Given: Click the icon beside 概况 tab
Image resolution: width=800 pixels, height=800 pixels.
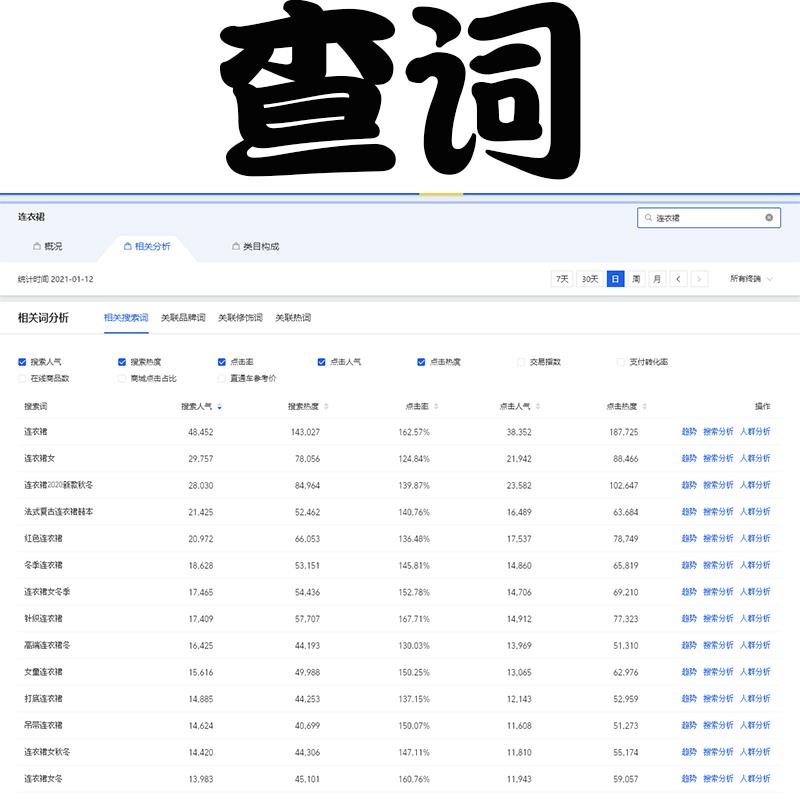Looking at the screenshot, I should (37, 246).
